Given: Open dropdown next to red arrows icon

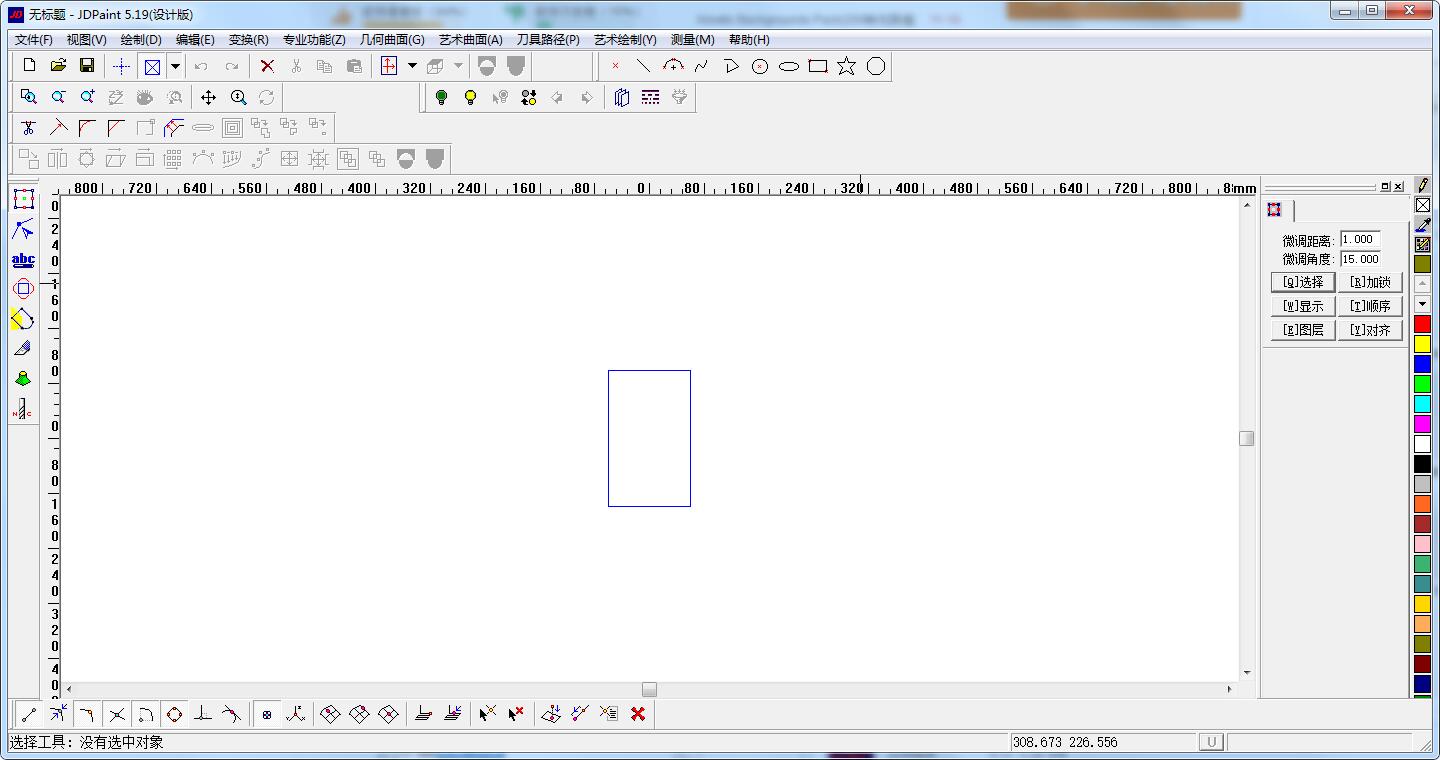Looking at the screenshot, I should pos(412,66).
